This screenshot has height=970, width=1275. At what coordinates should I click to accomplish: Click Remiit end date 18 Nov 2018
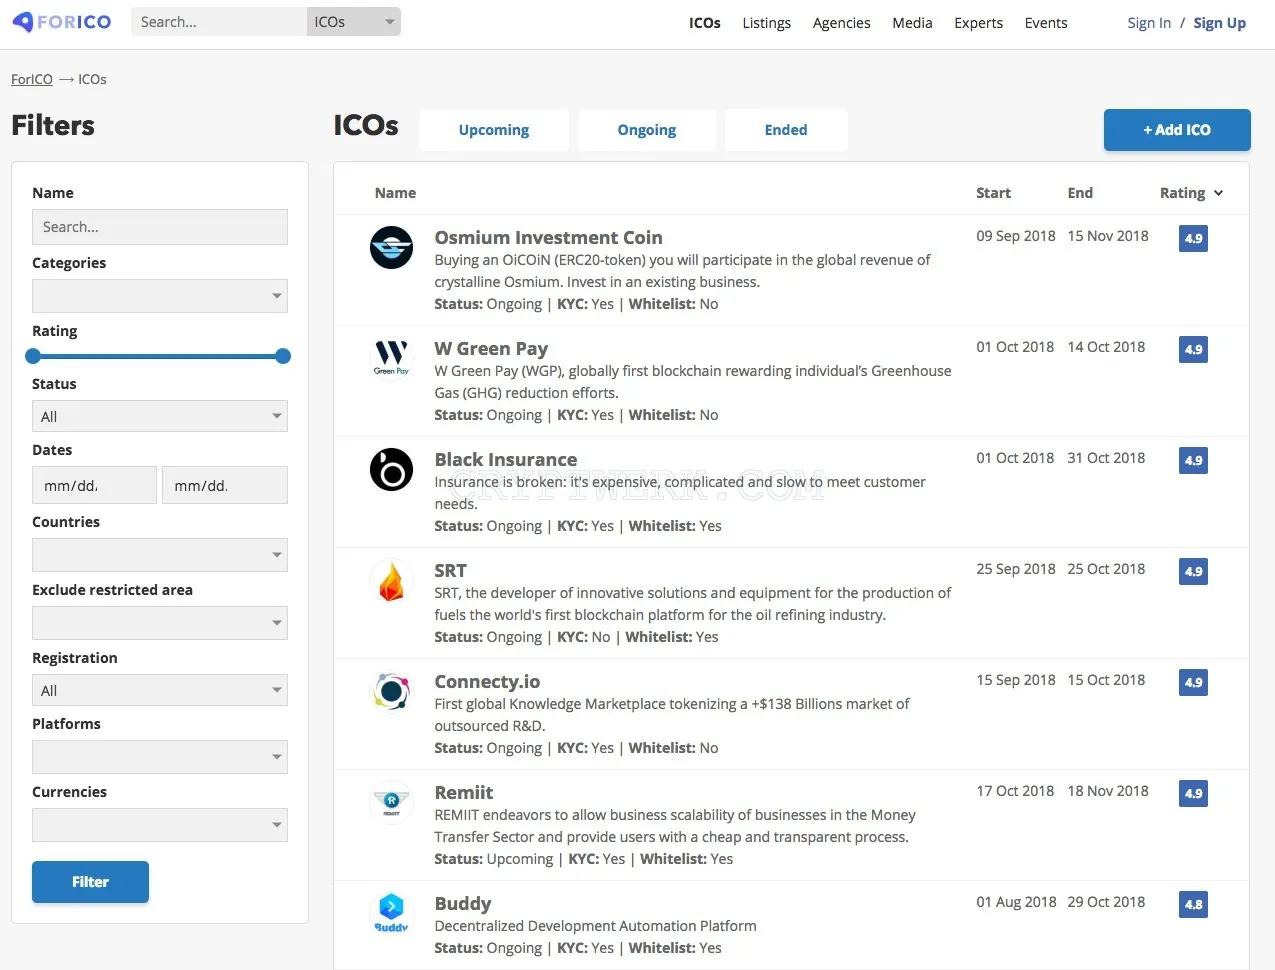coord(1108,791)
